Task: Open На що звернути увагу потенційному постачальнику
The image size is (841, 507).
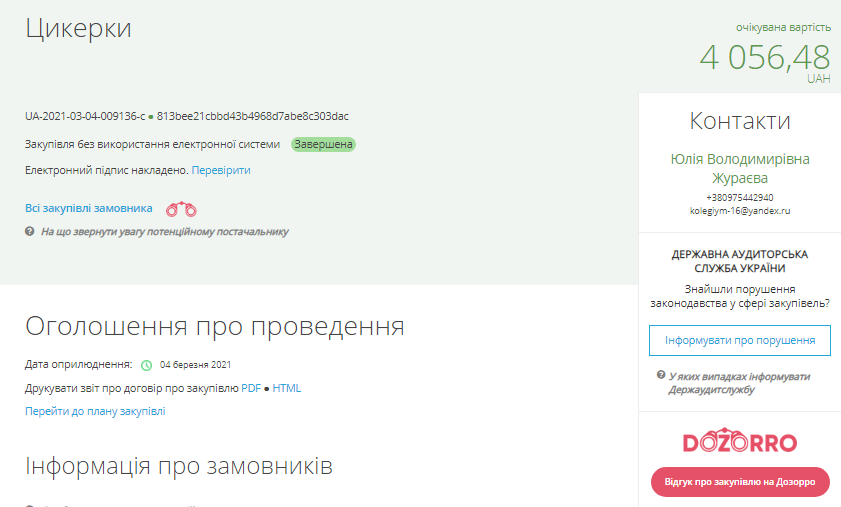Action: 164,231
